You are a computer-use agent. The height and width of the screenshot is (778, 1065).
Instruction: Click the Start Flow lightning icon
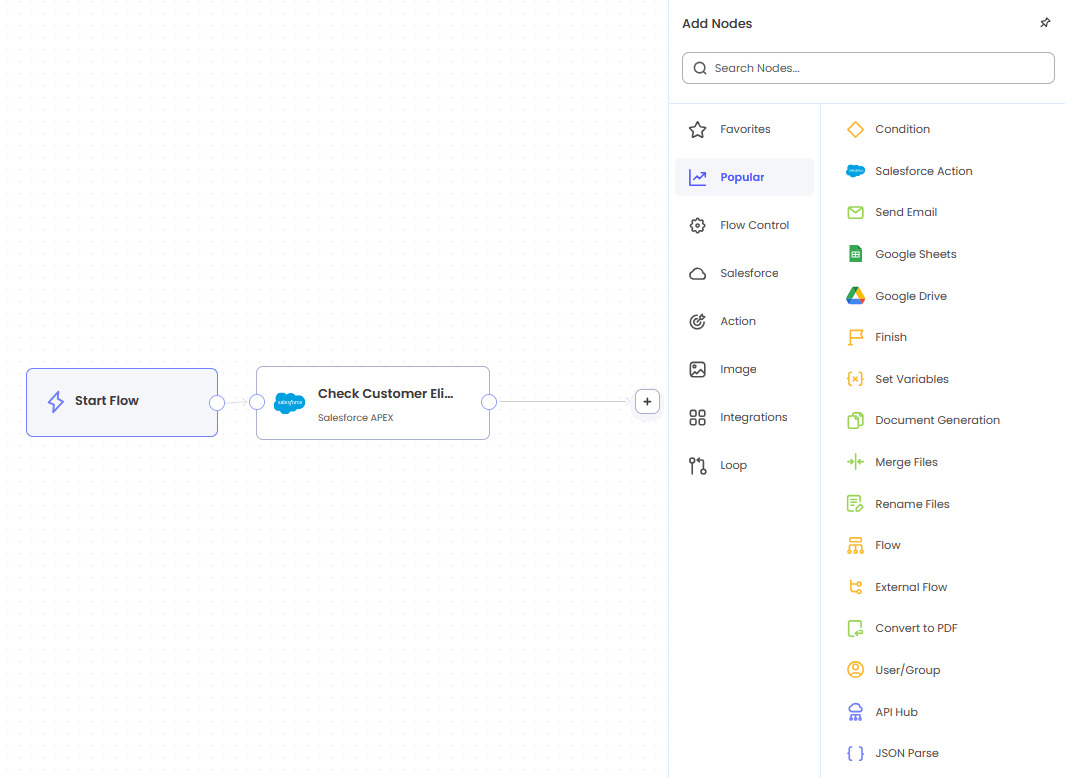[x=56, y=402]
